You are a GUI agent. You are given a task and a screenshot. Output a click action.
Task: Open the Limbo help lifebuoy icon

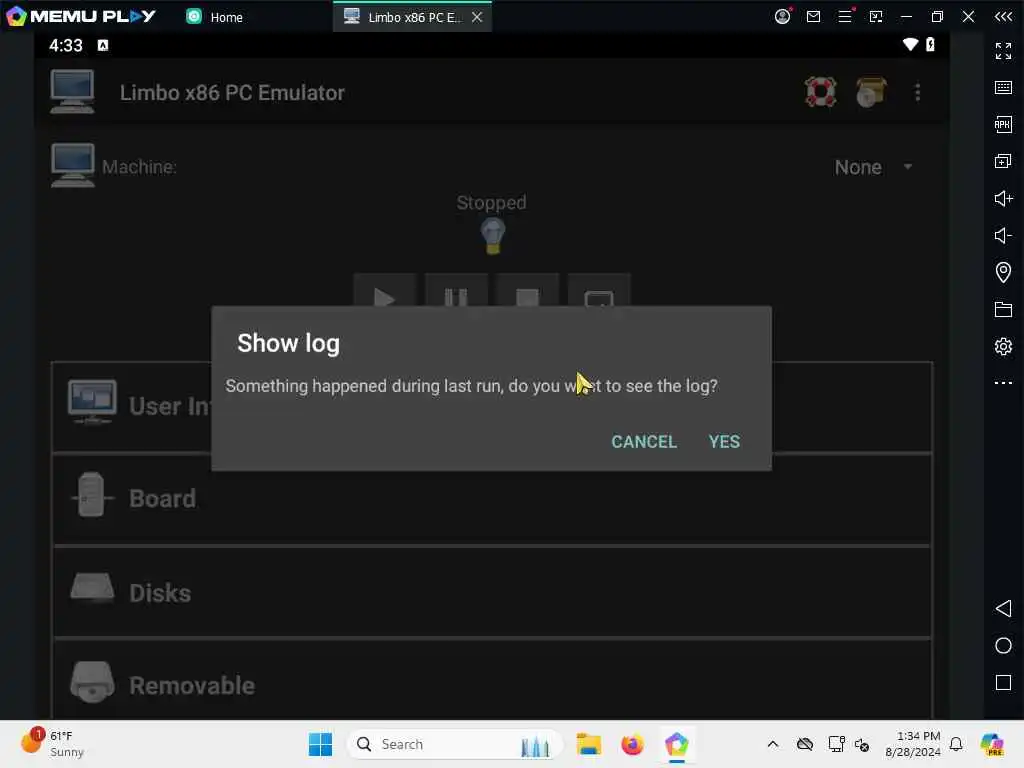821,92
